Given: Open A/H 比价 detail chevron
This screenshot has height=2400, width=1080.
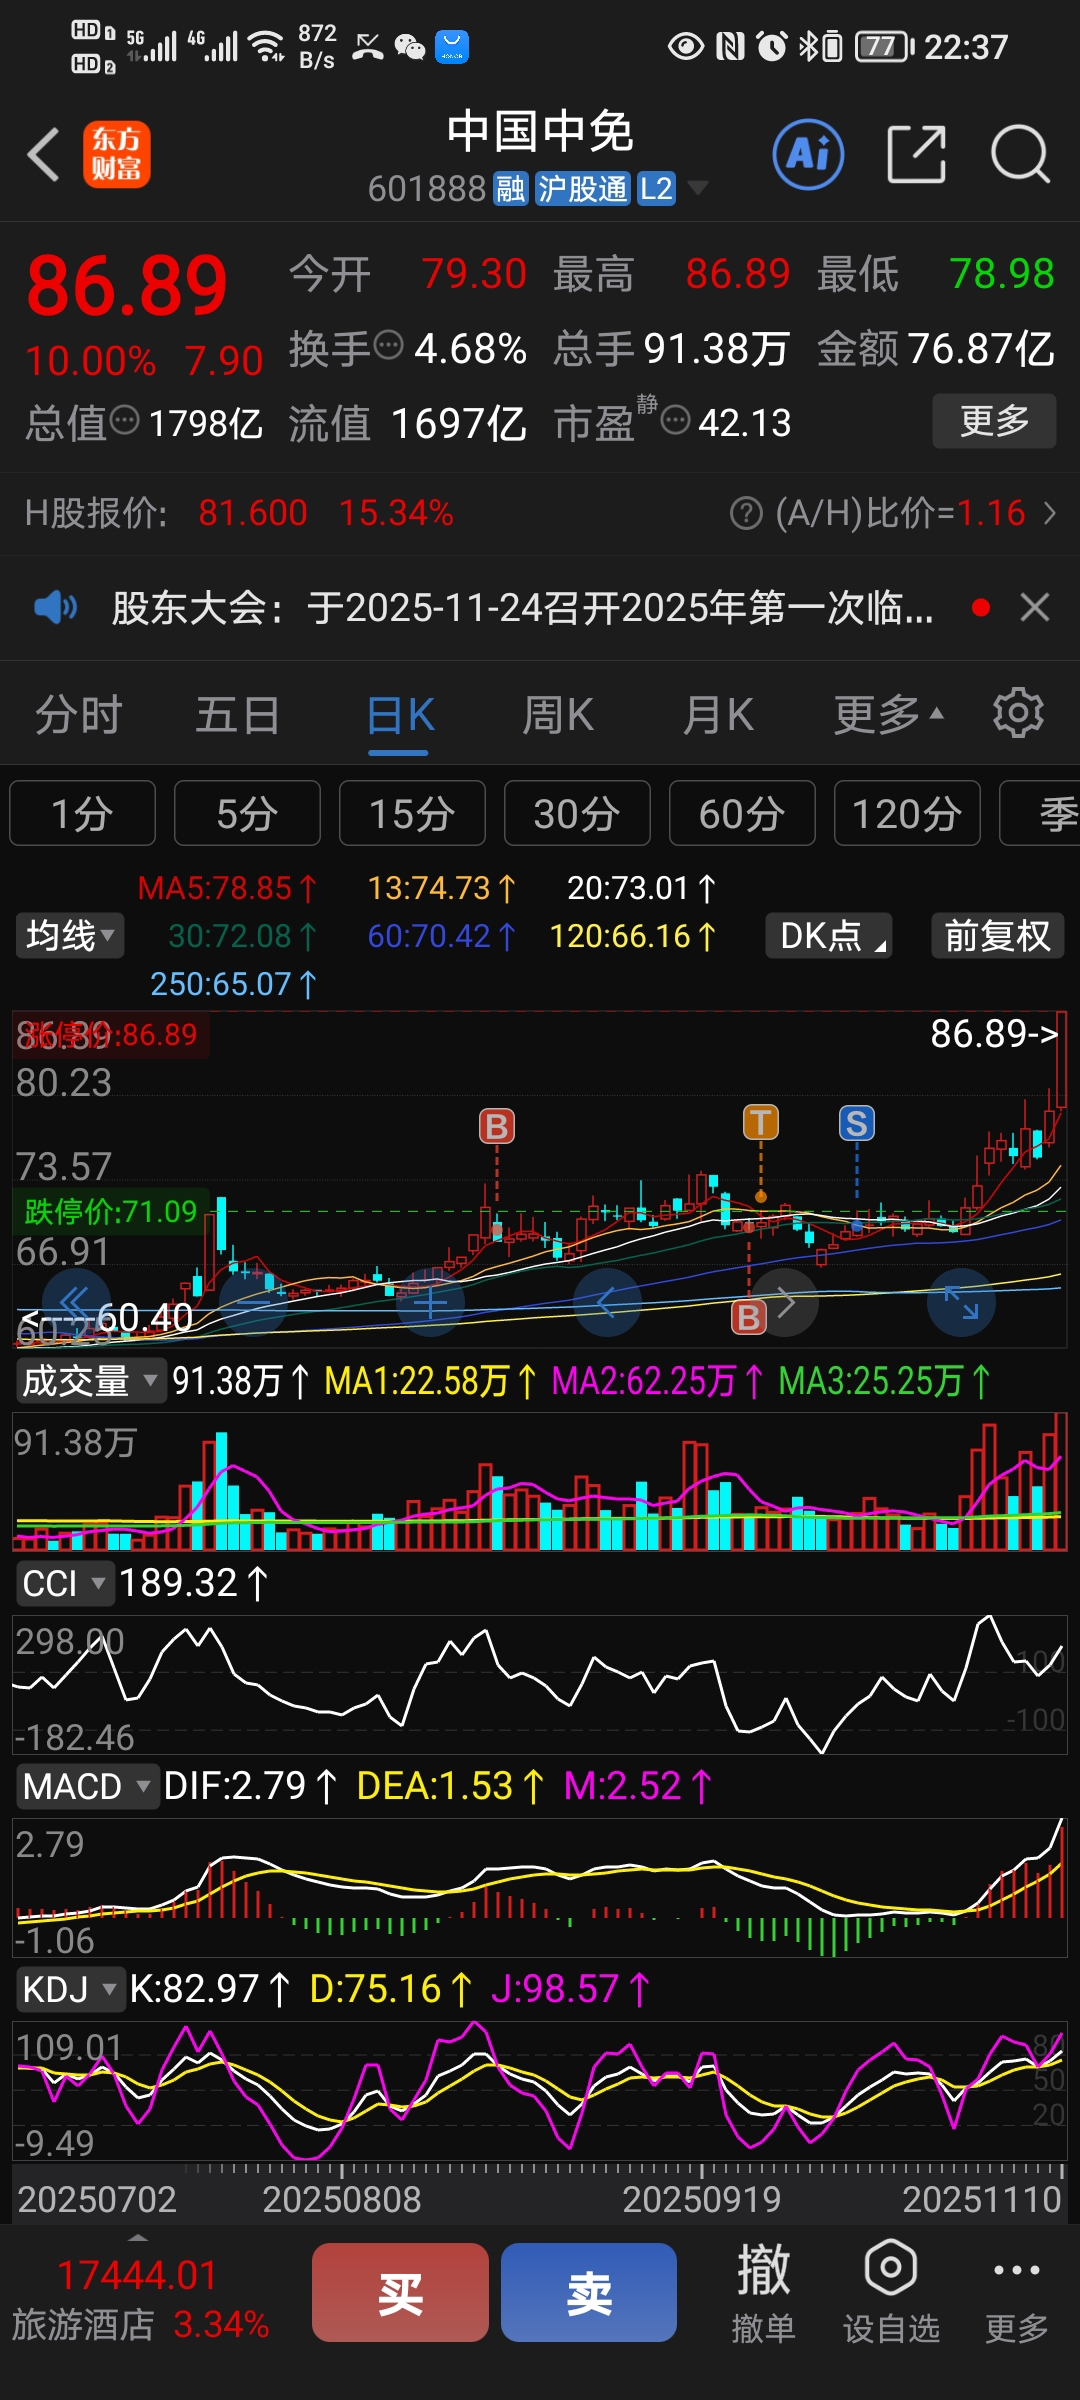Looking at the screenshot, I should pos(1049,514).
